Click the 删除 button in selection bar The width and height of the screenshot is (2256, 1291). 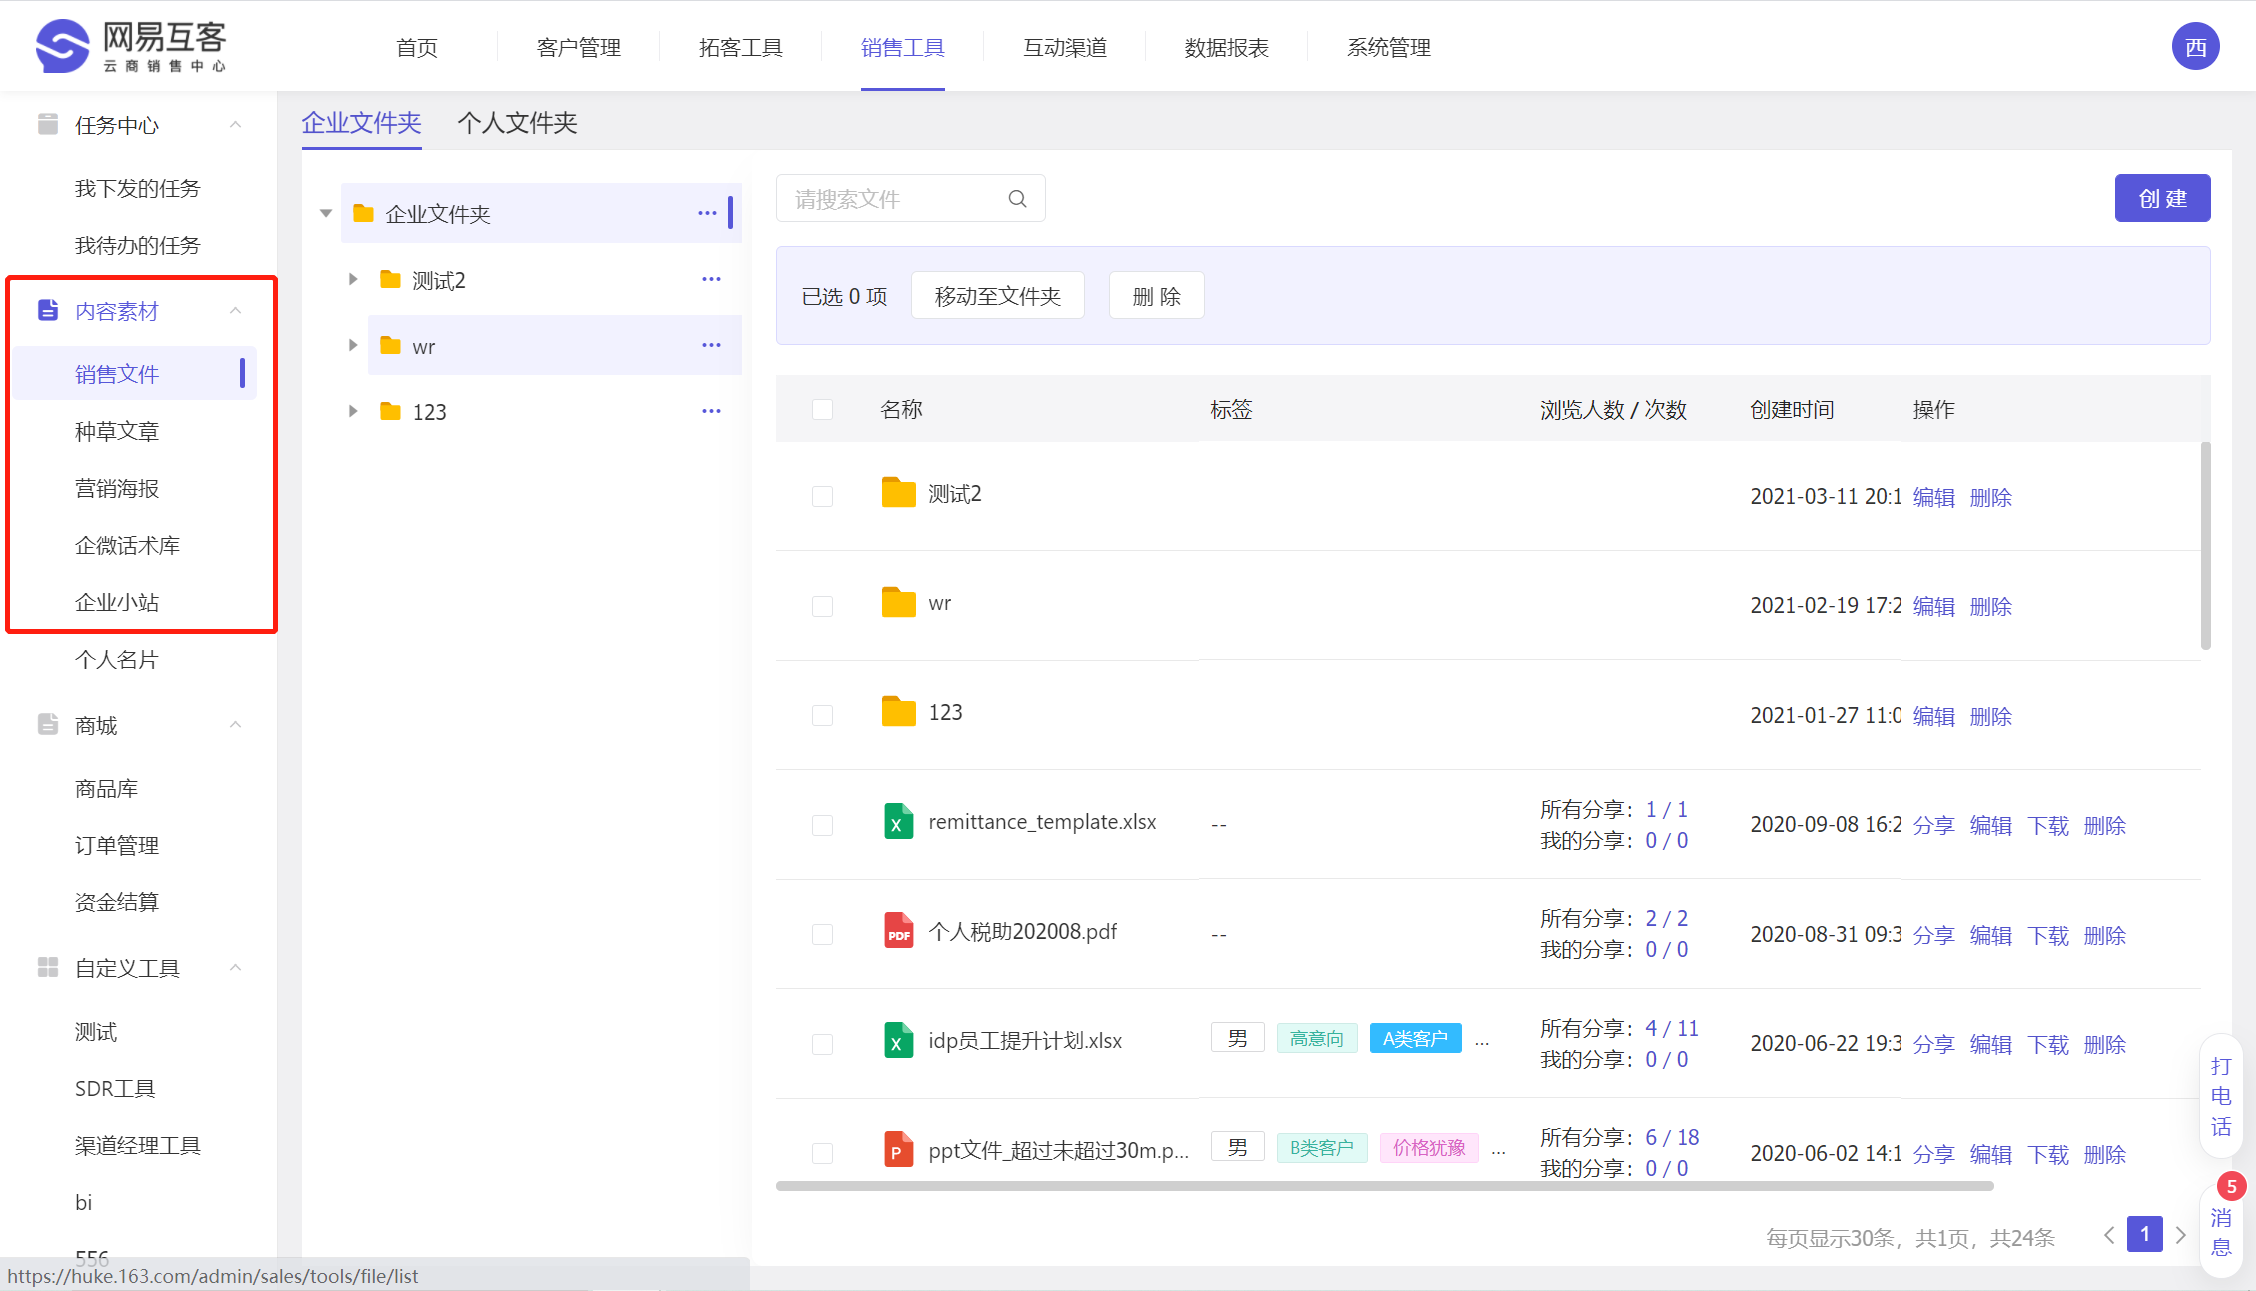click(1156, 295)
